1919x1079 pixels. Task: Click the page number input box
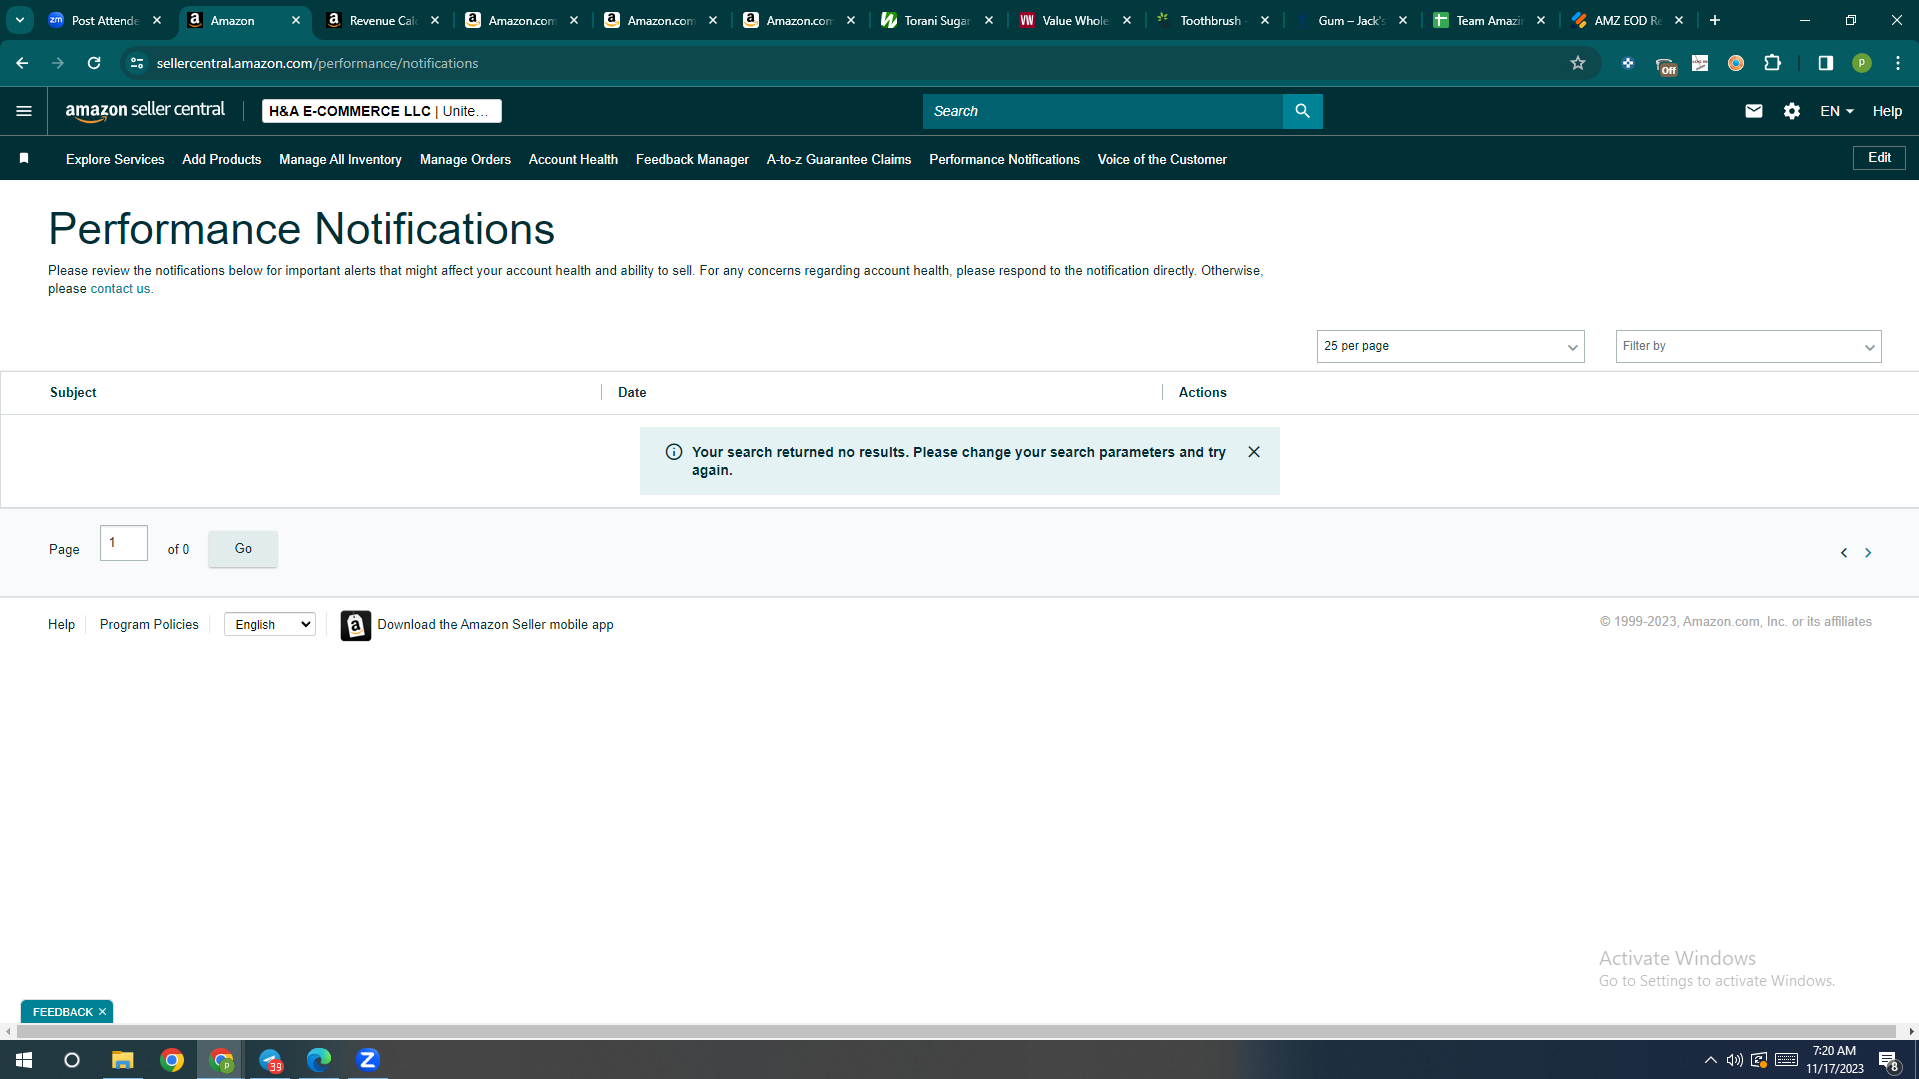(x=124, y=543)
